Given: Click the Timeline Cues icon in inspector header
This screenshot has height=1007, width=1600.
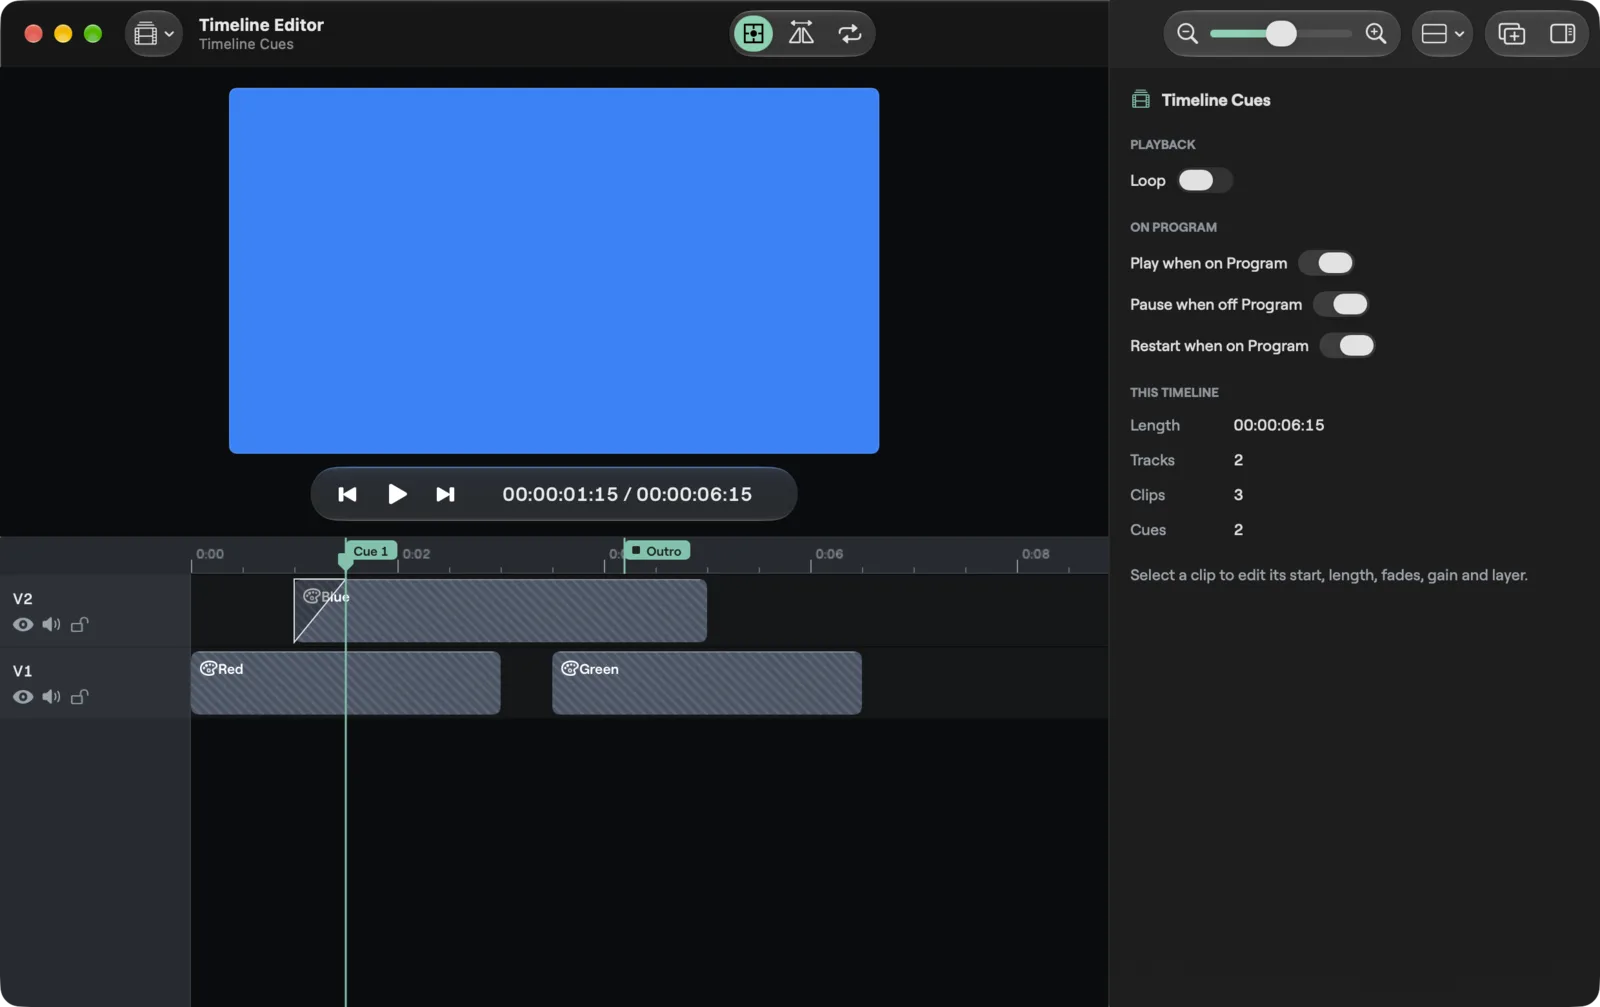Looking at the screenshot, I should coord(1140,100).
